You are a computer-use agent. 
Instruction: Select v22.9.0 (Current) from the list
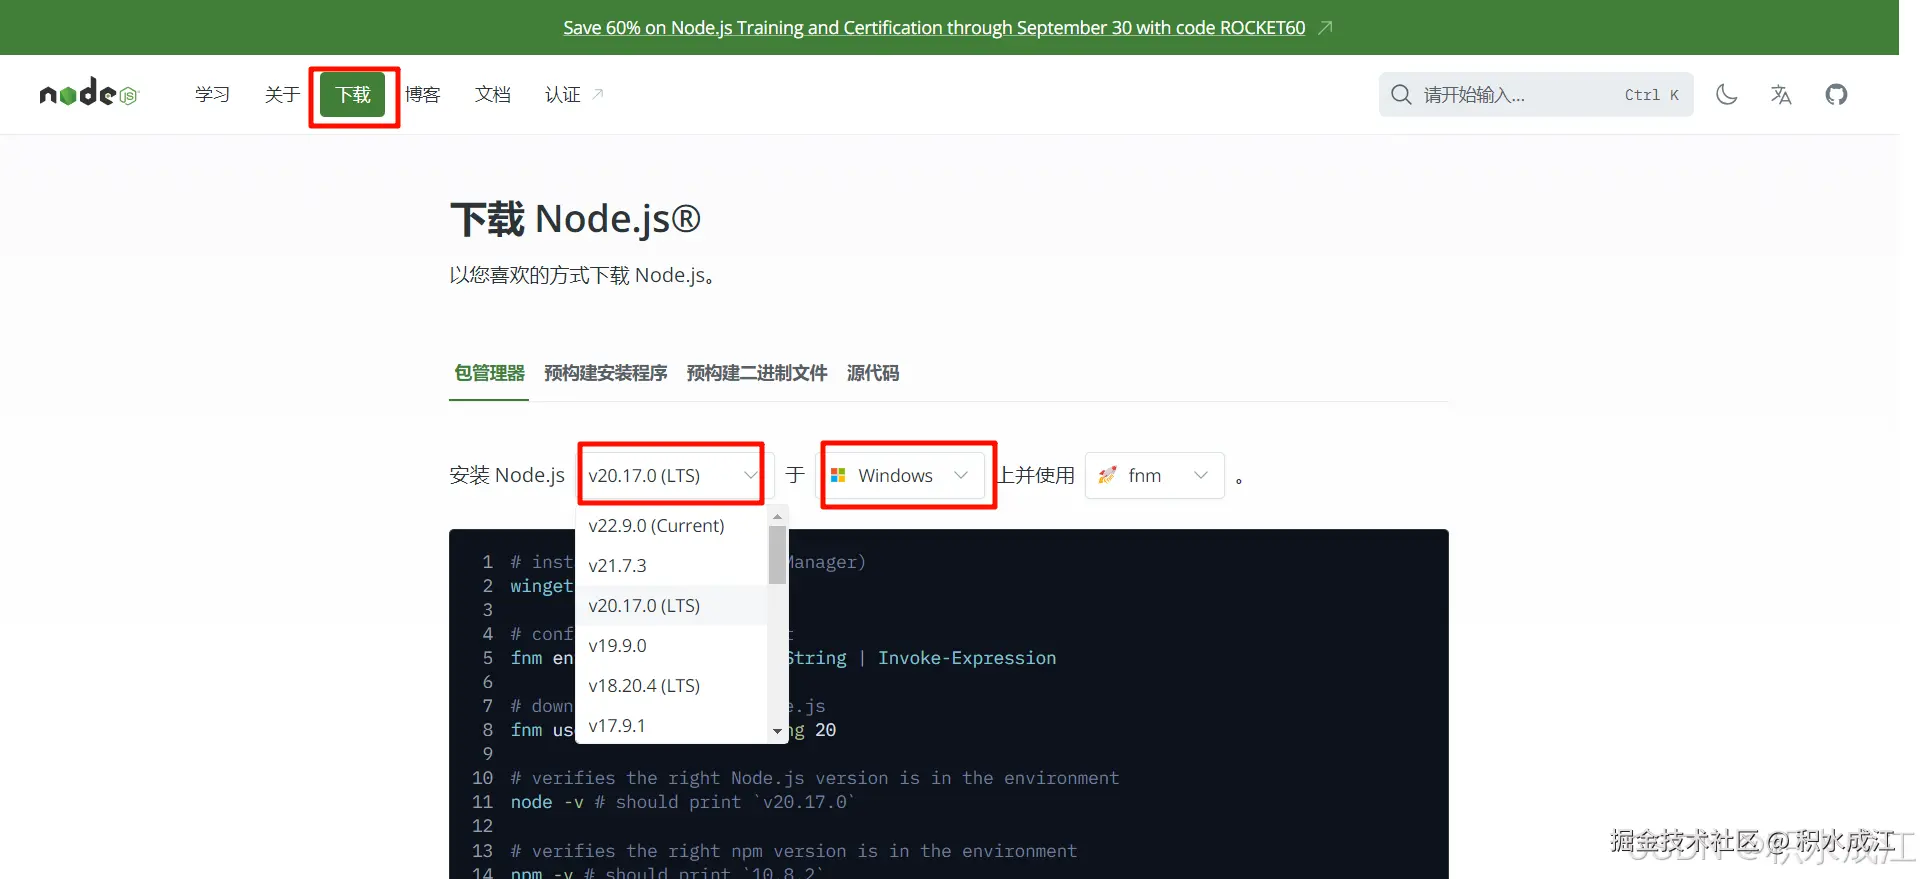(x=671, y=525)
